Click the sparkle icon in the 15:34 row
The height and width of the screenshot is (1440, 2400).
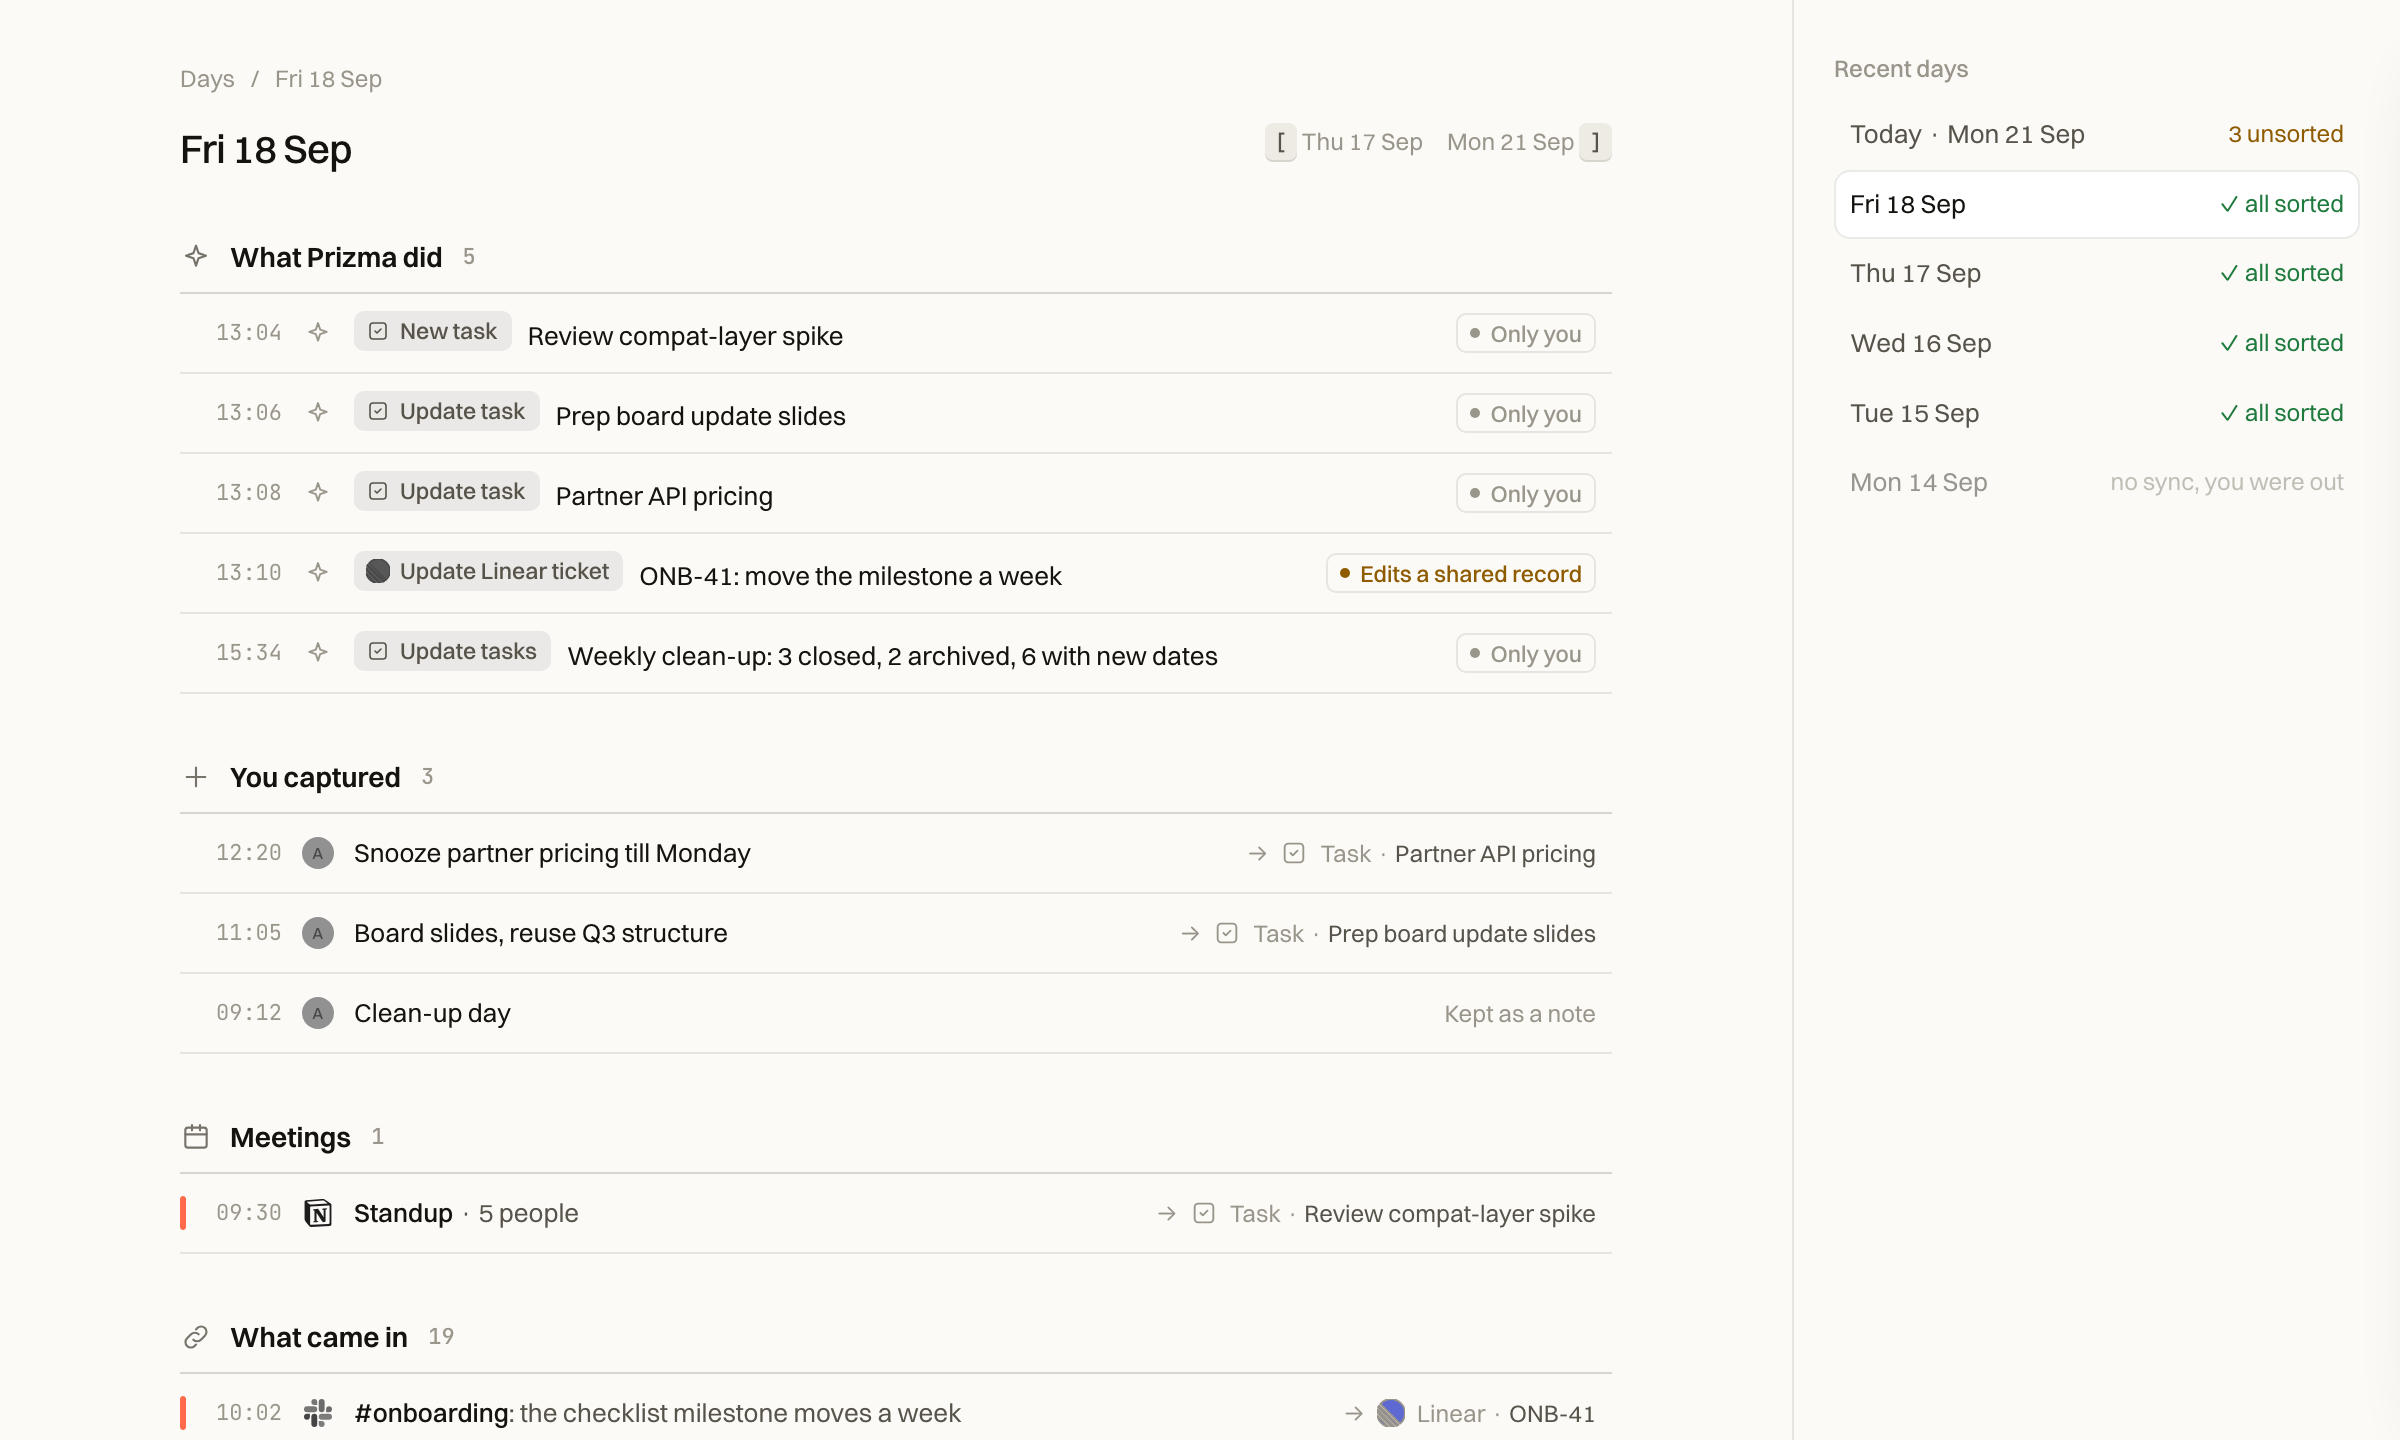318,652
